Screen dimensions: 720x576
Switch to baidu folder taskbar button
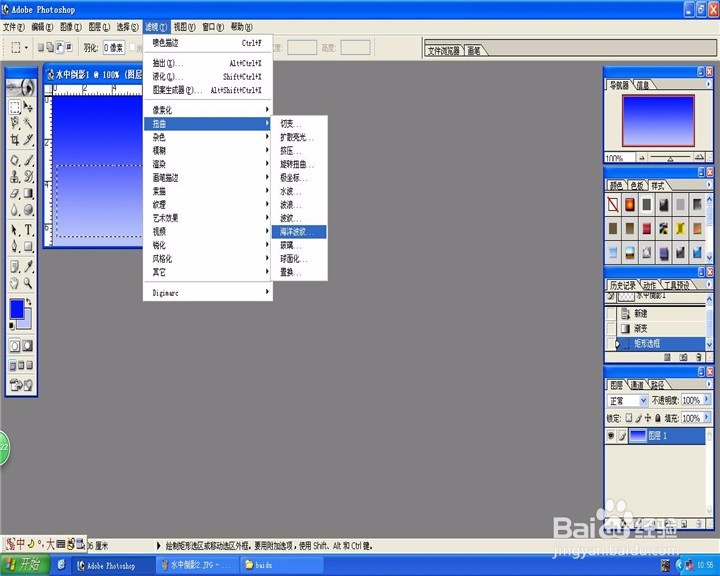[281, 565]
